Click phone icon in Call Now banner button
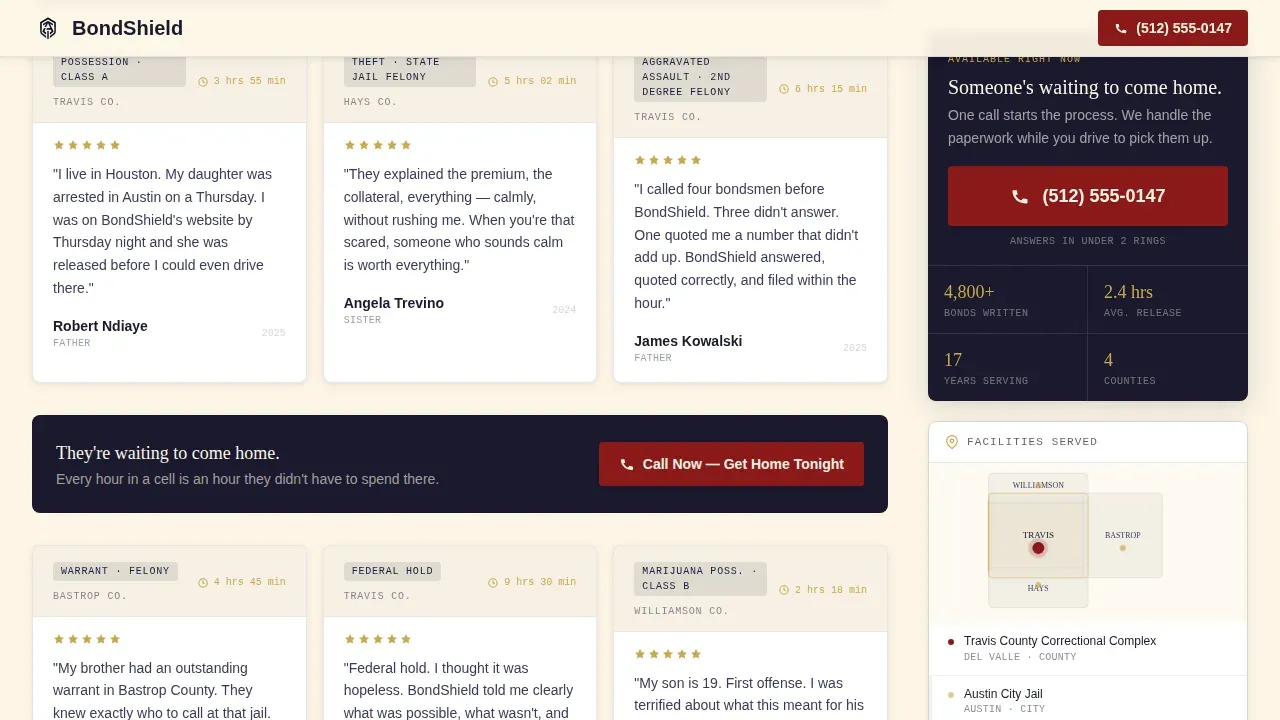Screen dimensions: 1280x720 627,465
